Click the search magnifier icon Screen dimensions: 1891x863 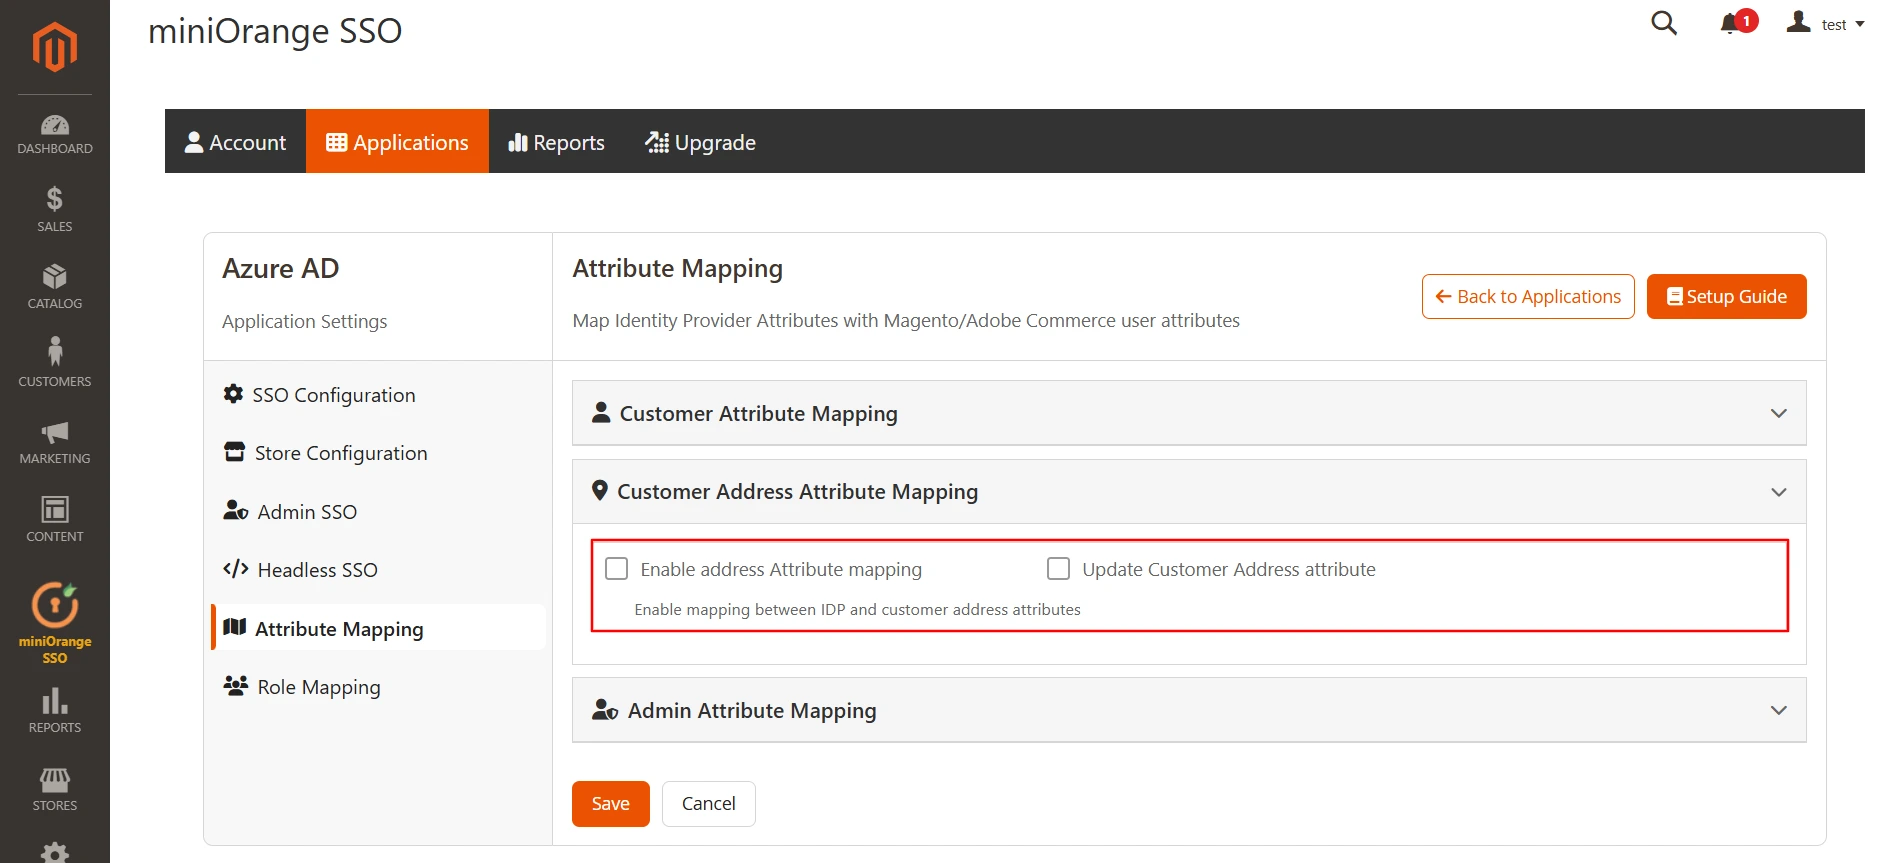1664,23
